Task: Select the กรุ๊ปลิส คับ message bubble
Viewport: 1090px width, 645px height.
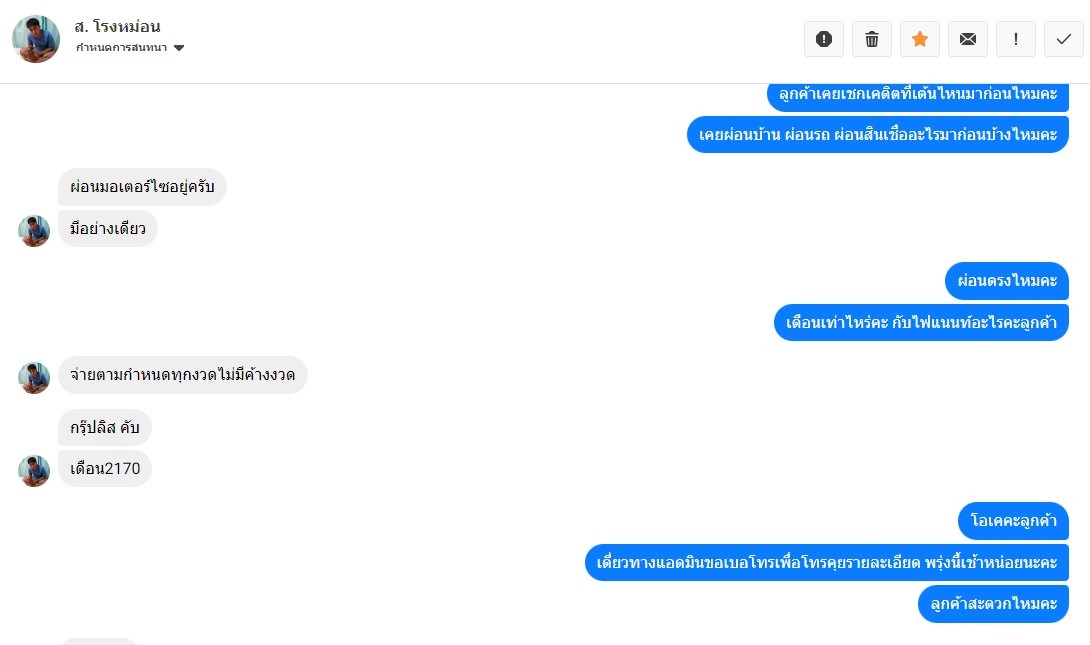Action: coord(105,427)
